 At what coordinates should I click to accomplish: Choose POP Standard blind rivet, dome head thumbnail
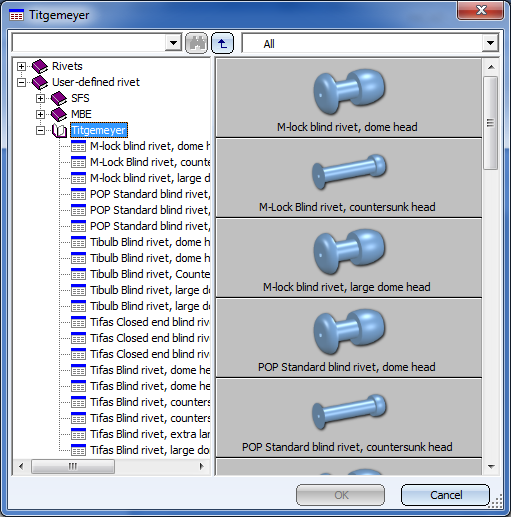click(349, 338)
